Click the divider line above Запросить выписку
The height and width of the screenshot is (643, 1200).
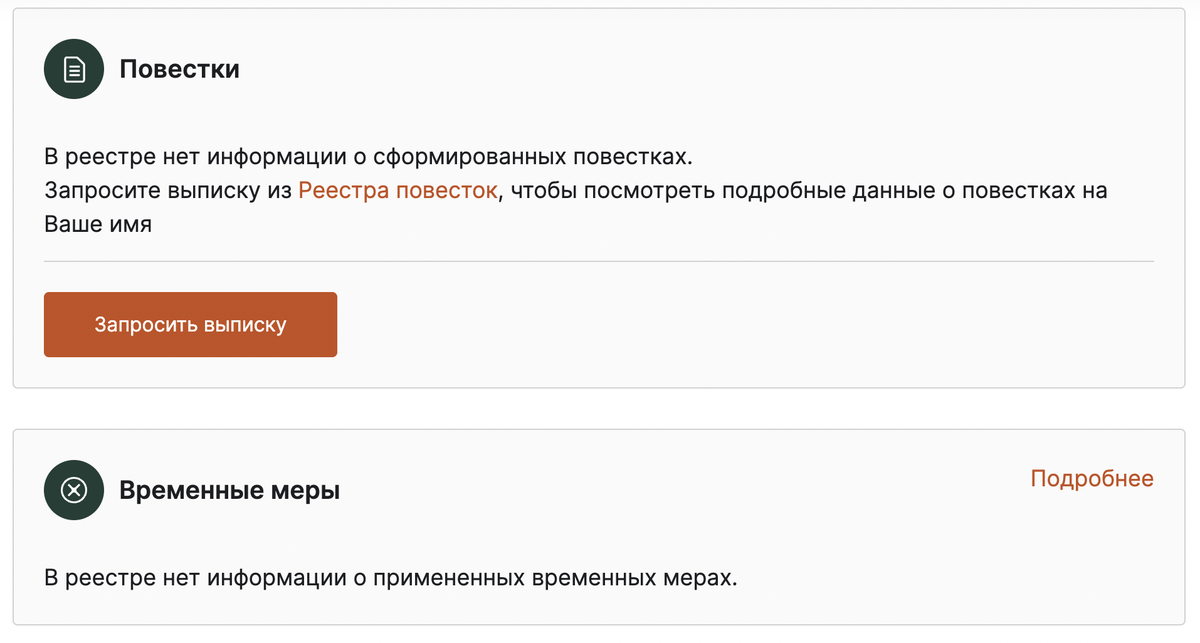click(599, 261)
